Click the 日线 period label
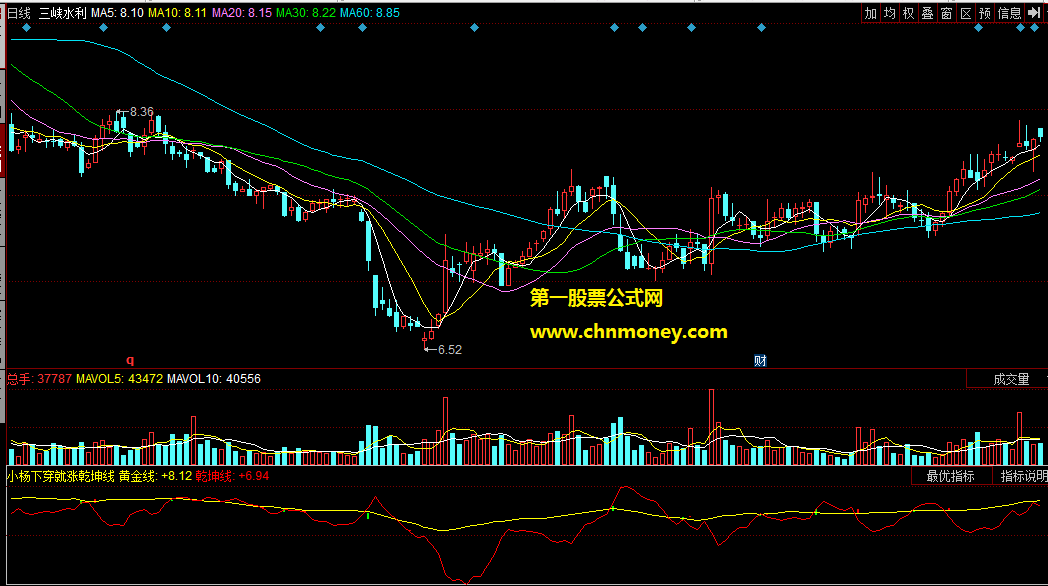The height and width of the screenshot is (586, 1048). click(x=19, y=13)
